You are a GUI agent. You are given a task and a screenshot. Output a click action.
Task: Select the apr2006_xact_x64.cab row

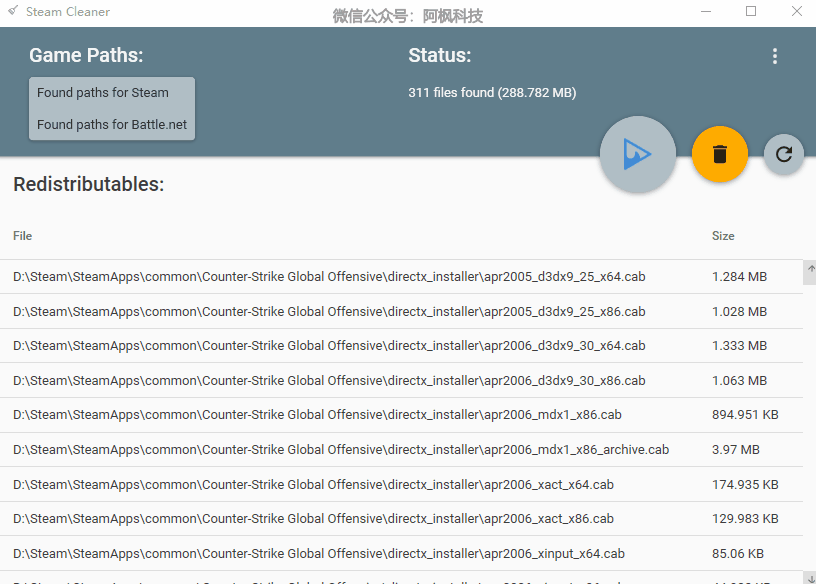(x=401, y=484)
